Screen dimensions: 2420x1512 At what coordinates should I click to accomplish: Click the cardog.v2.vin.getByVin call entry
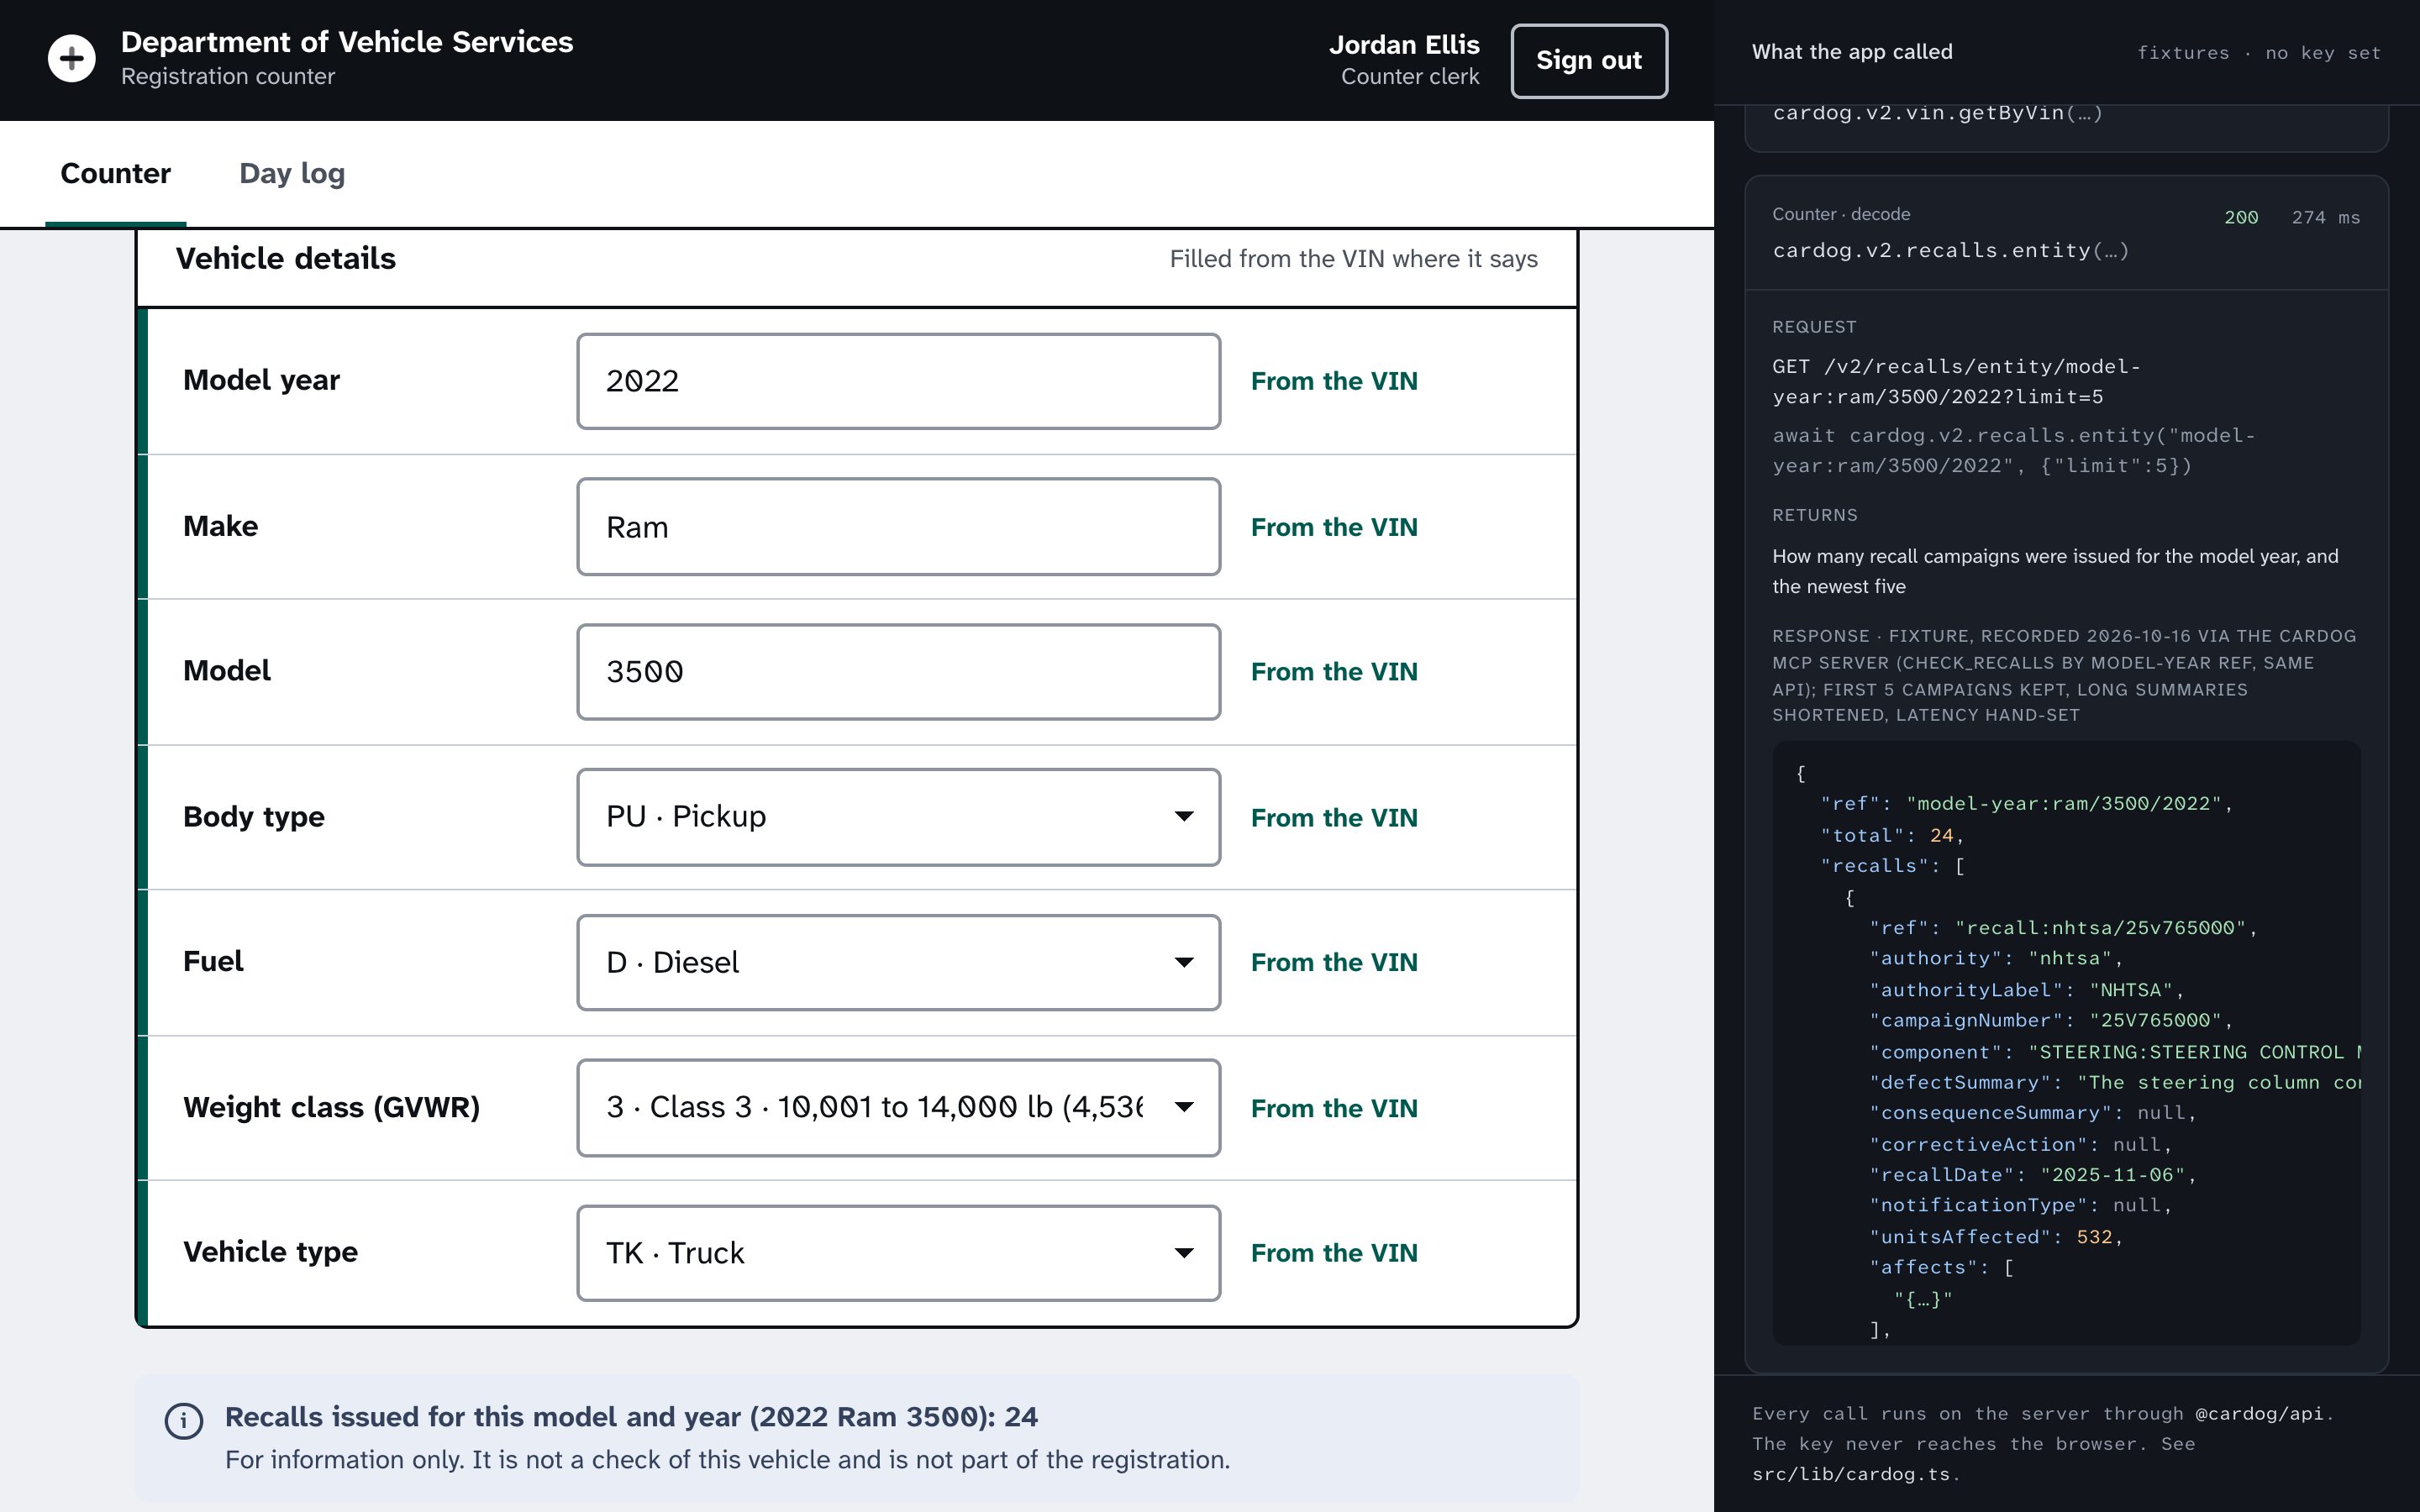click(1938, 113)
